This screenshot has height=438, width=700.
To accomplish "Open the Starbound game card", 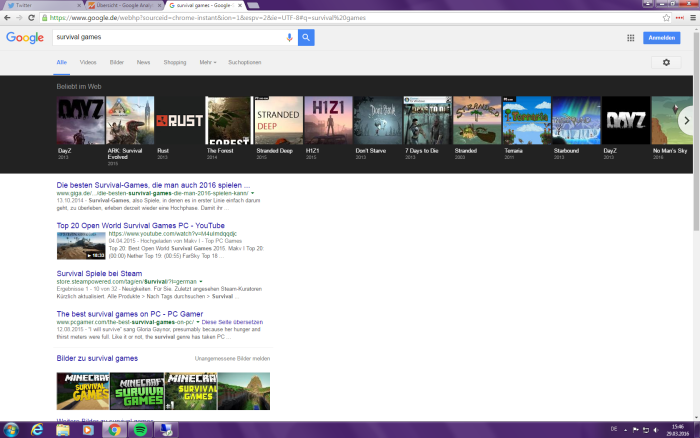I will pyautogui.click(x=576, y=128).
